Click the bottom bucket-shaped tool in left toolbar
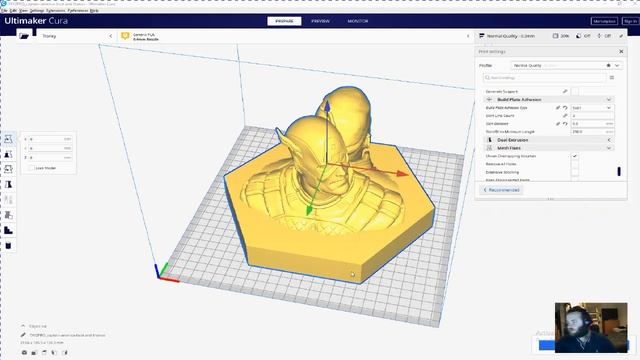This screenshot has width=640, height=360. [x=8, y=246]
